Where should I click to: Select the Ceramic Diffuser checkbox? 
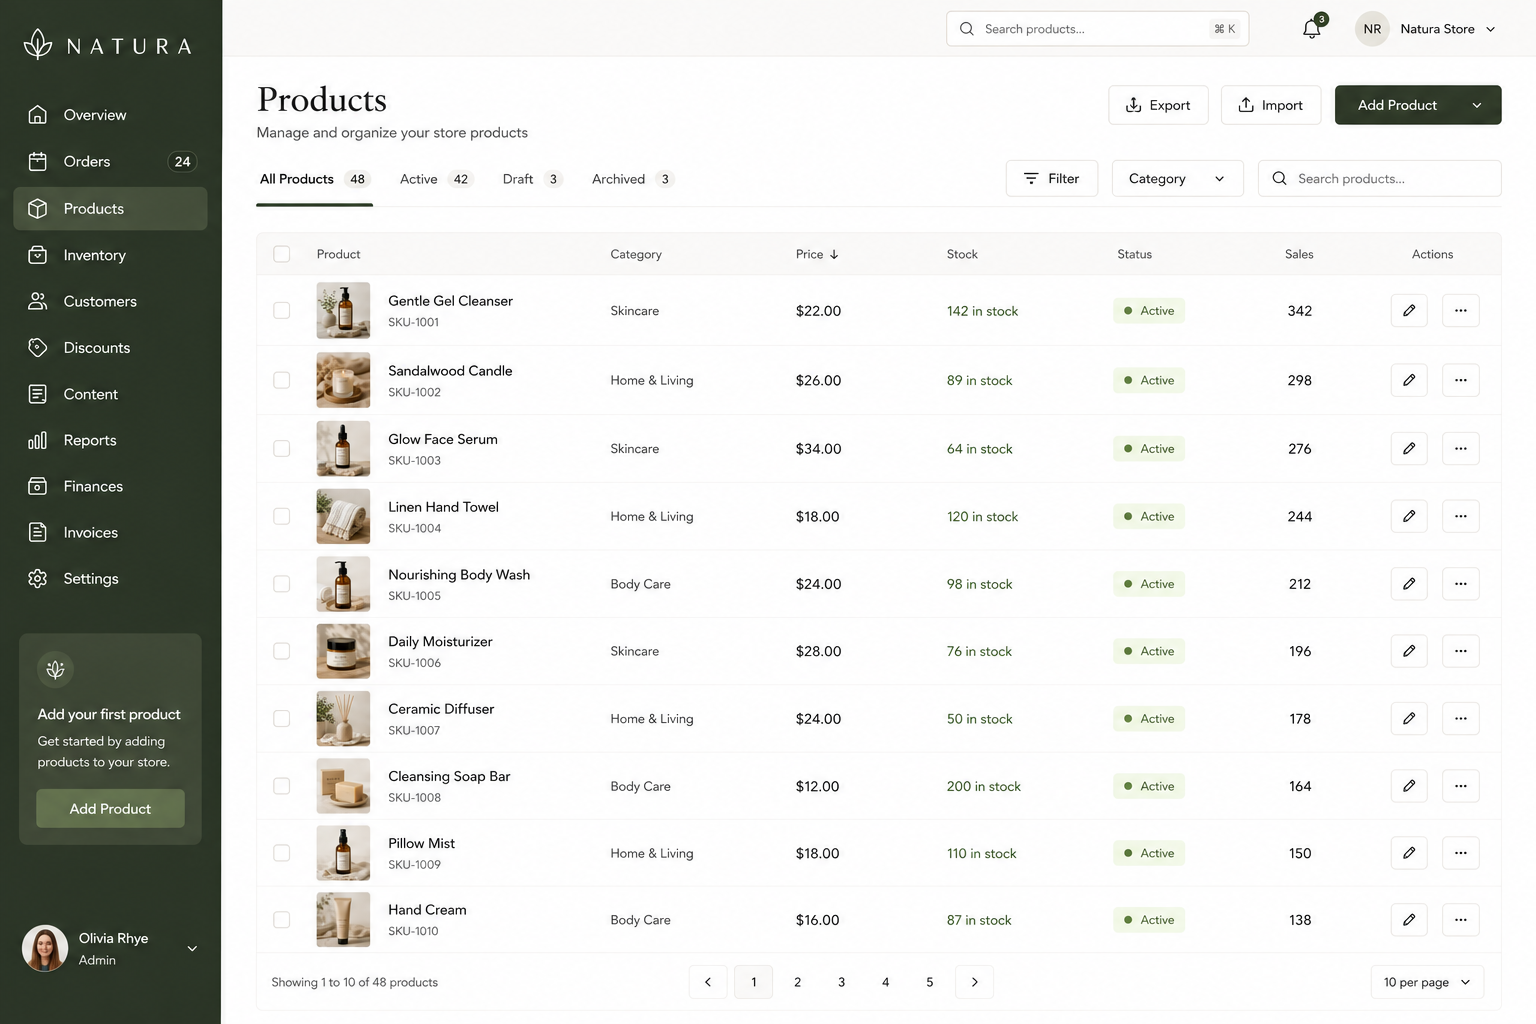(282, 719)
